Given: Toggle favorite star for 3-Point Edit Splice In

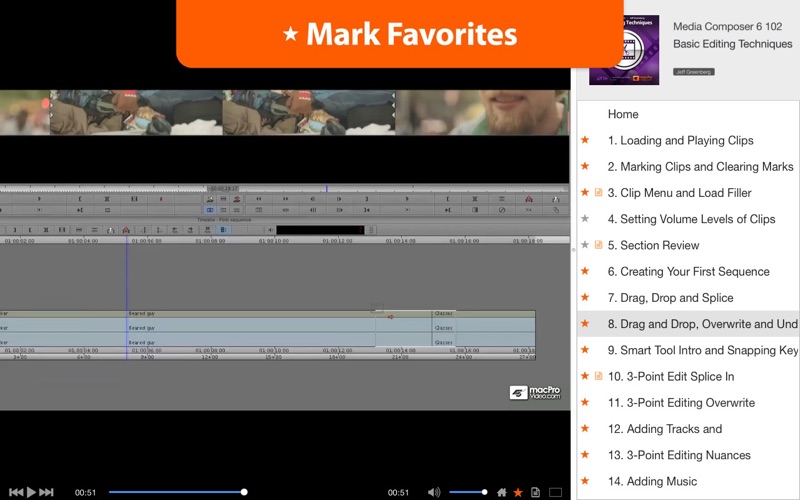Looking at the screenshot, I should pos(585,376).
